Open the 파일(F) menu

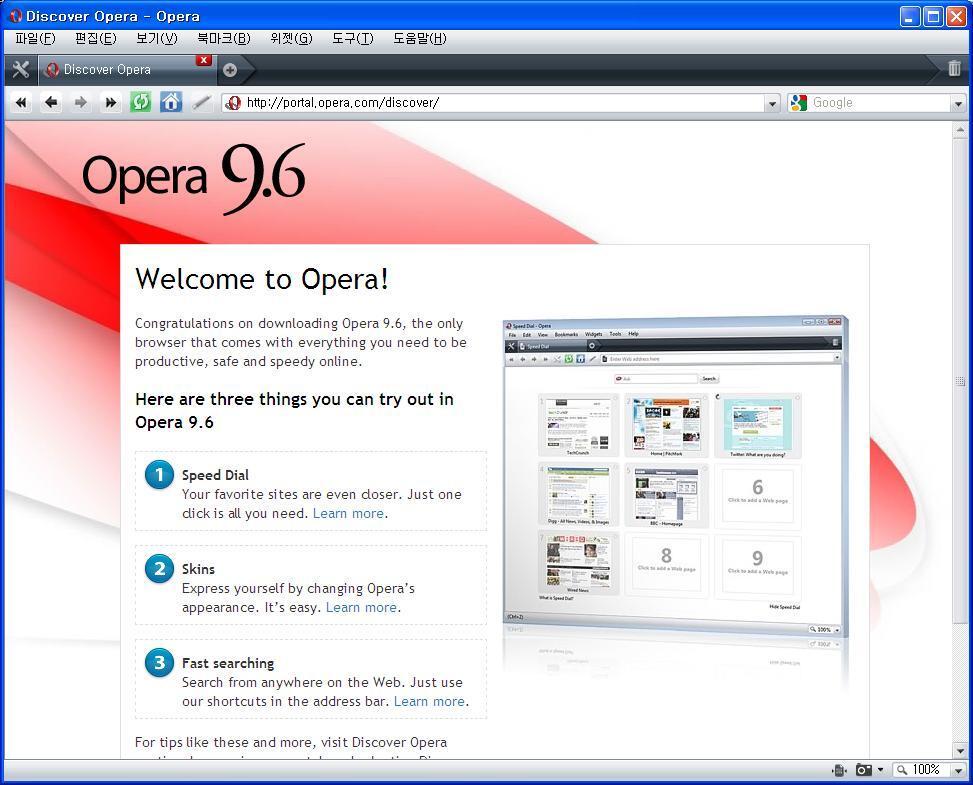point(35,38)
